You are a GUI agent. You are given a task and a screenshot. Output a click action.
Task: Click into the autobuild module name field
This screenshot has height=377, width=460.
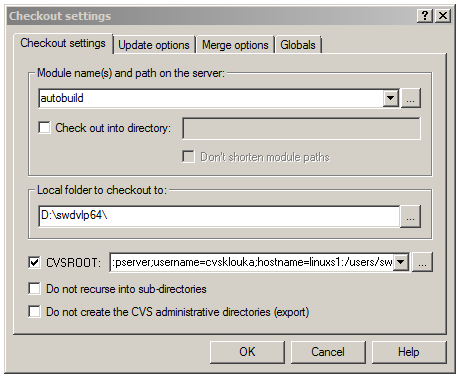tap(211, 98)
